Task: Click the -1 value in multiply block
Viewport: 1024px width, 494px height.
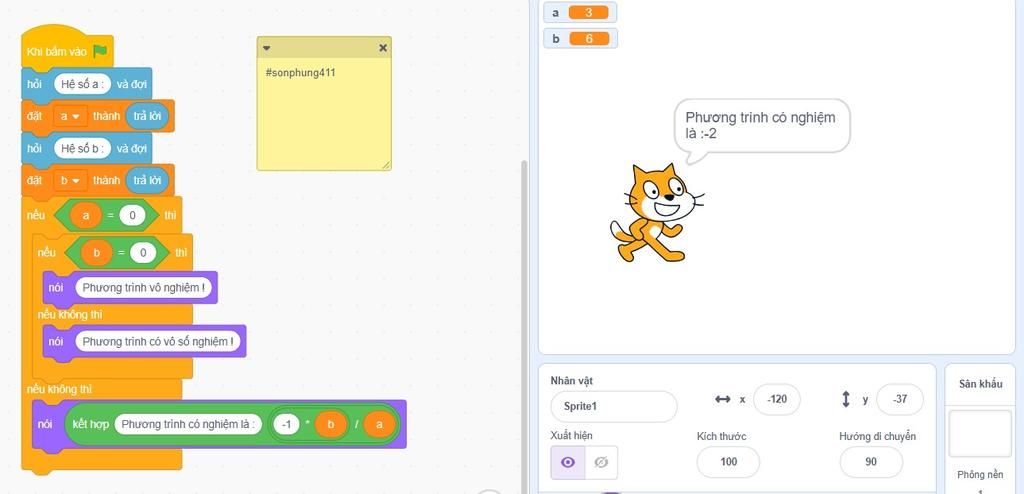Action: (286, 425)
